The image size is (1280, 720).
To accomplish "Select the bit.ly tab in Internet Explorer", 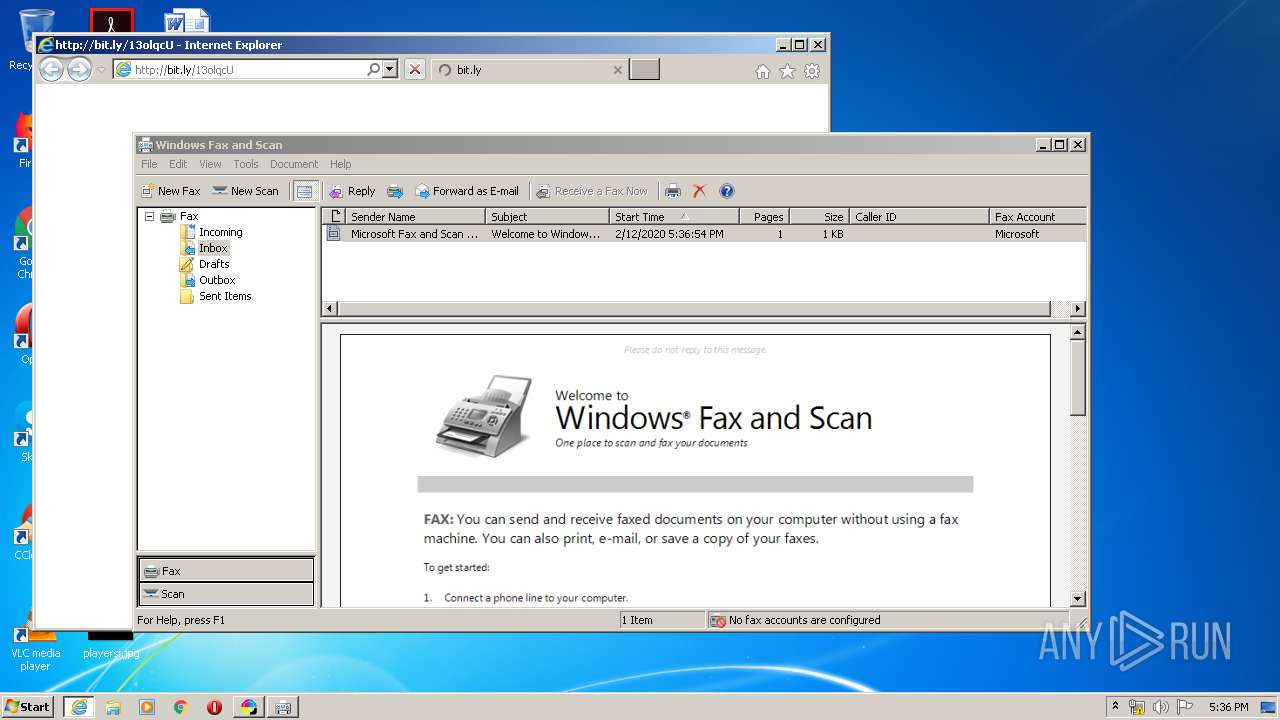I will click(x=530, y=70).
